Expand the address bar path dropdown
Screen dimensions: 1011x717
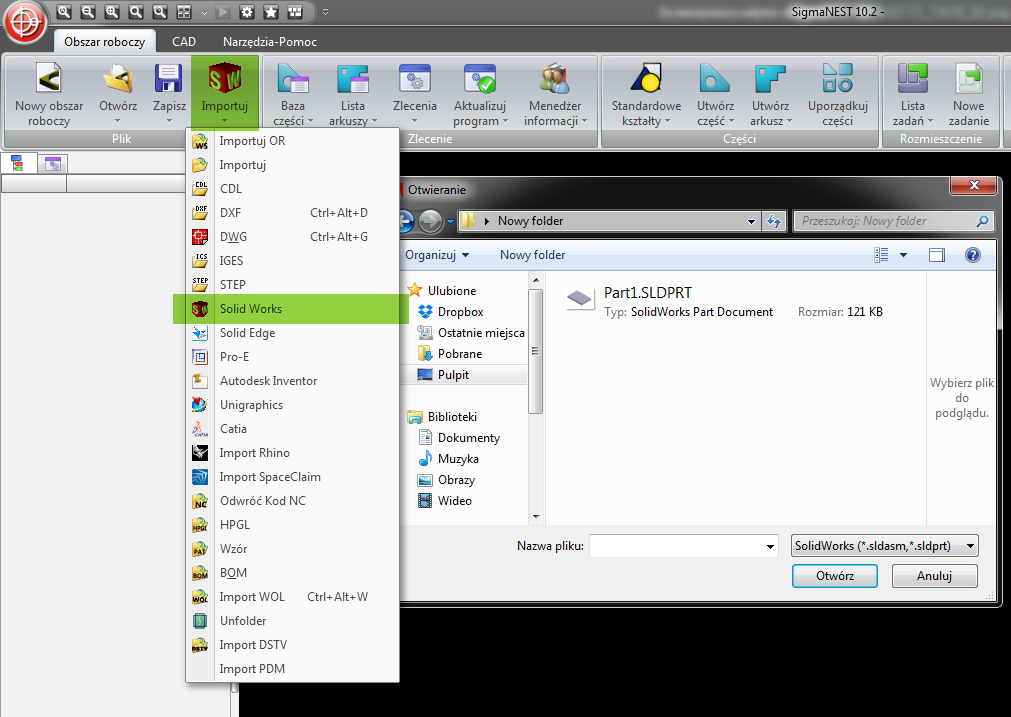pos(751,221)
